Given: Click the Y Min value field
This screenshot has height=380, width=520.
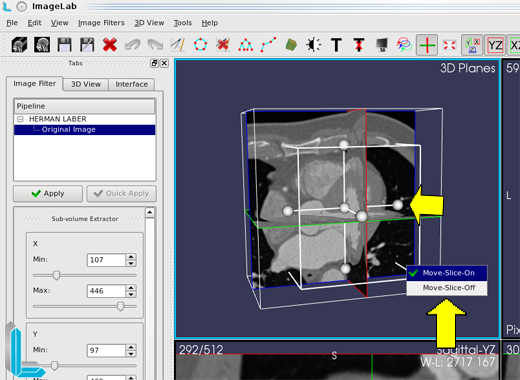Looking at the screenshot, I should click(x=106, y=350).
